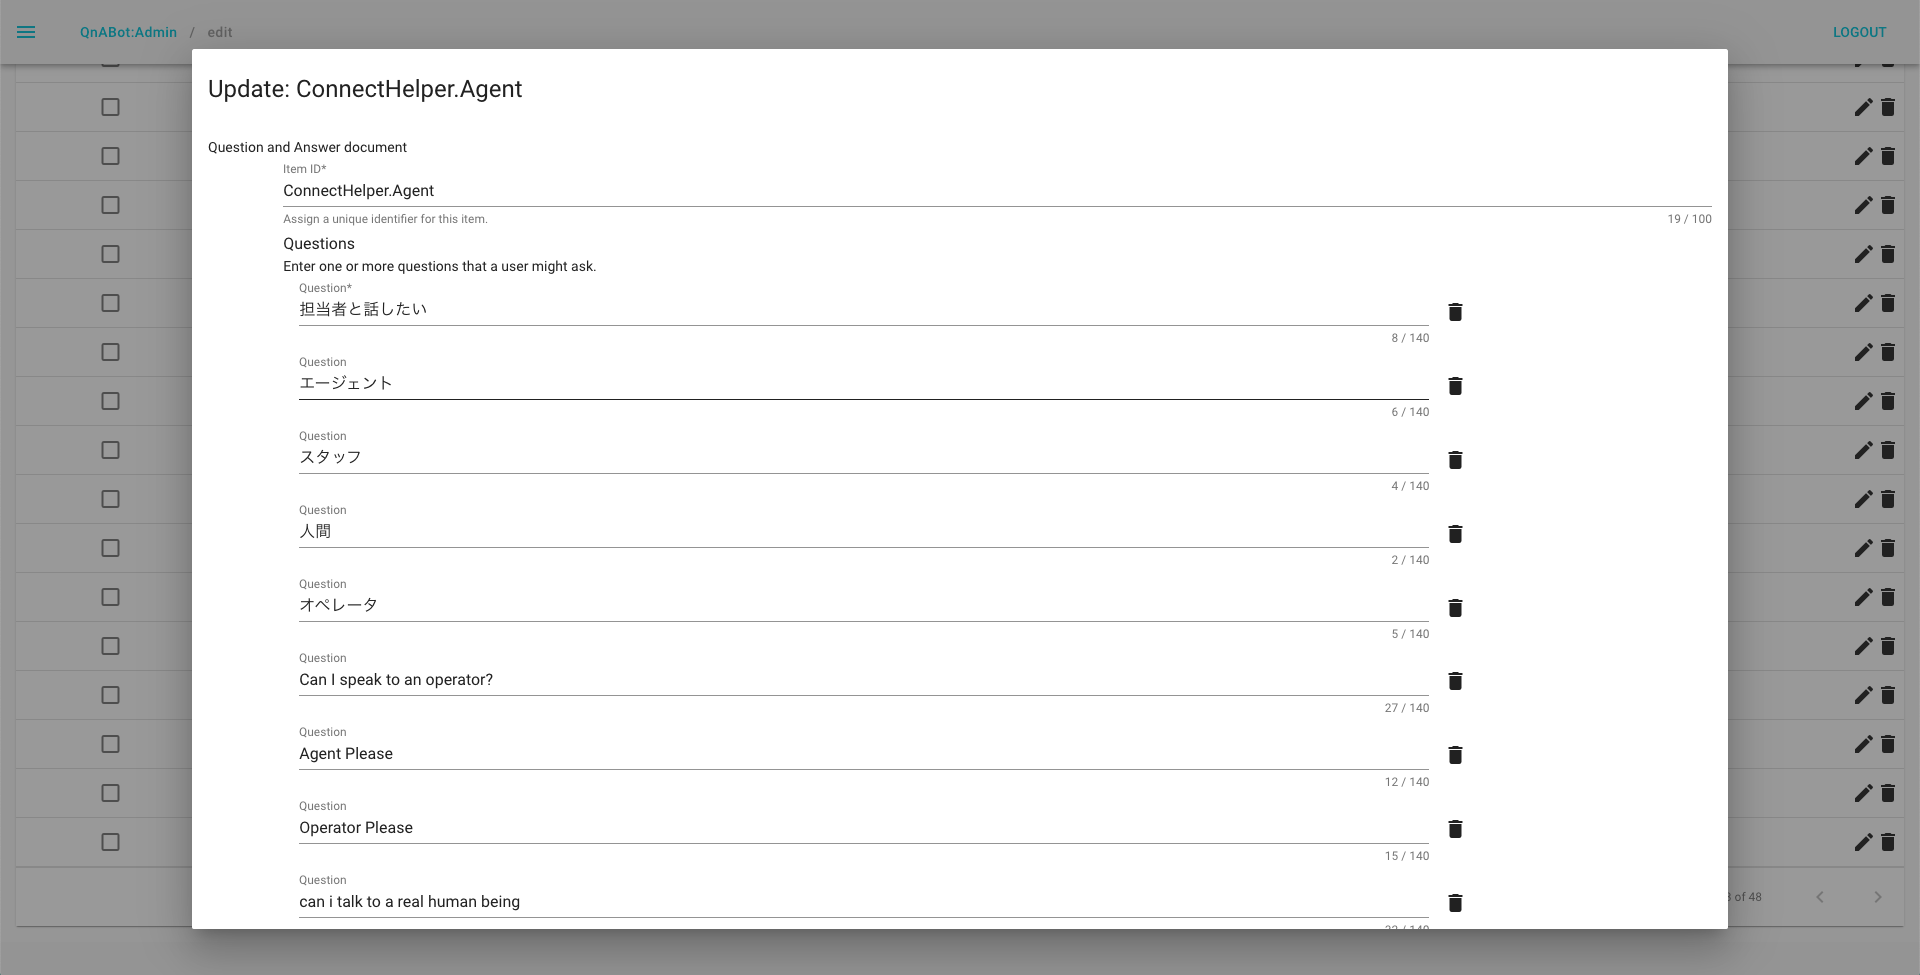Edit the question field スタッフ
This screenshot has width=1920, height=975.
[864, 458]
